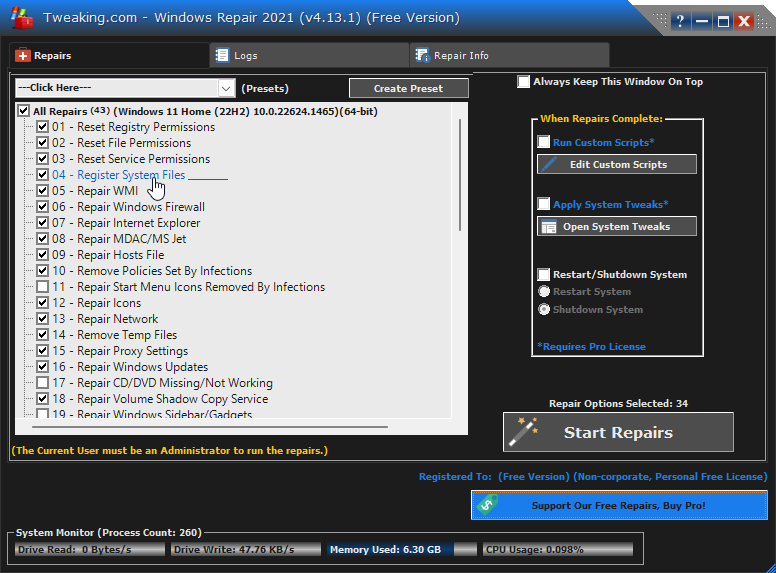
Task: Open the Repair Info tab
Action: pos(461,56)
